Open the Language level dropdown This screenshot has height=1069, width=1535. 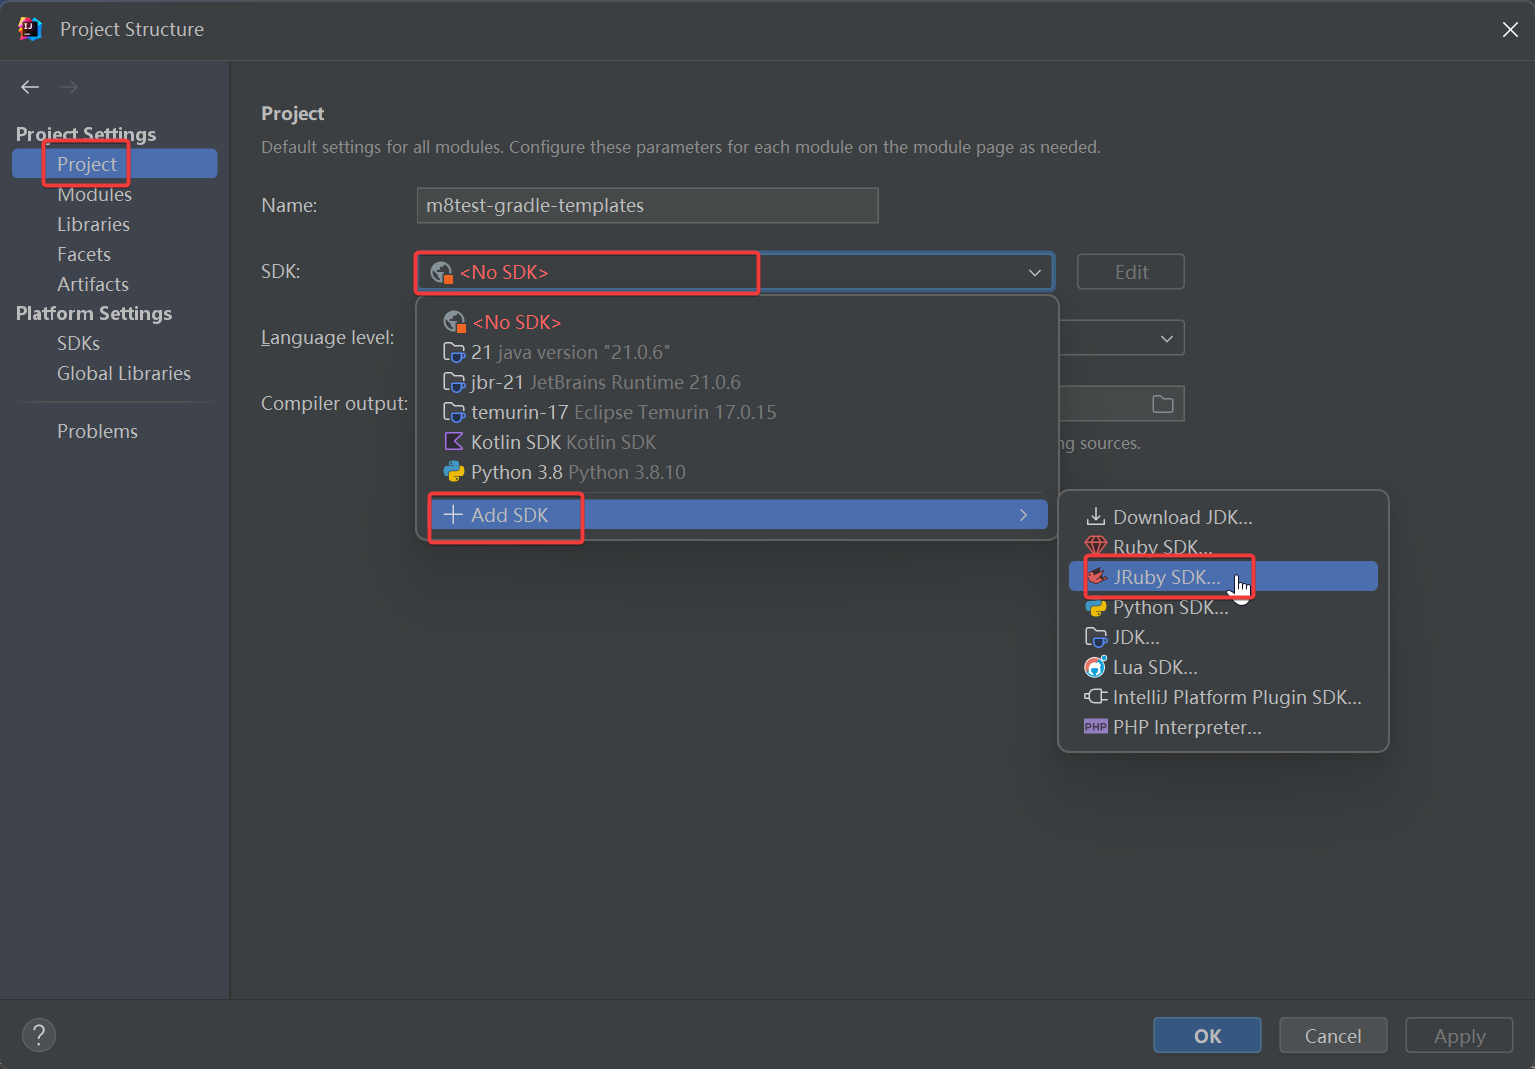pos(1165,338)
